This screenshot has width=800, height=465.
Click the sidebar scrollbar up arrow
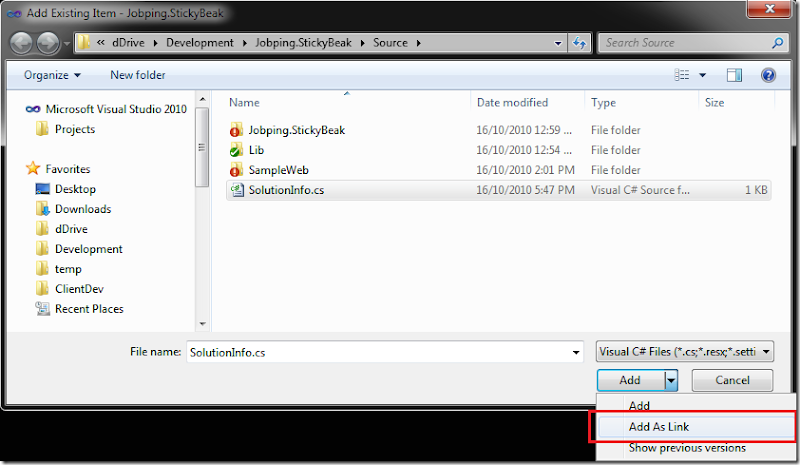click(x=203, y=100)
